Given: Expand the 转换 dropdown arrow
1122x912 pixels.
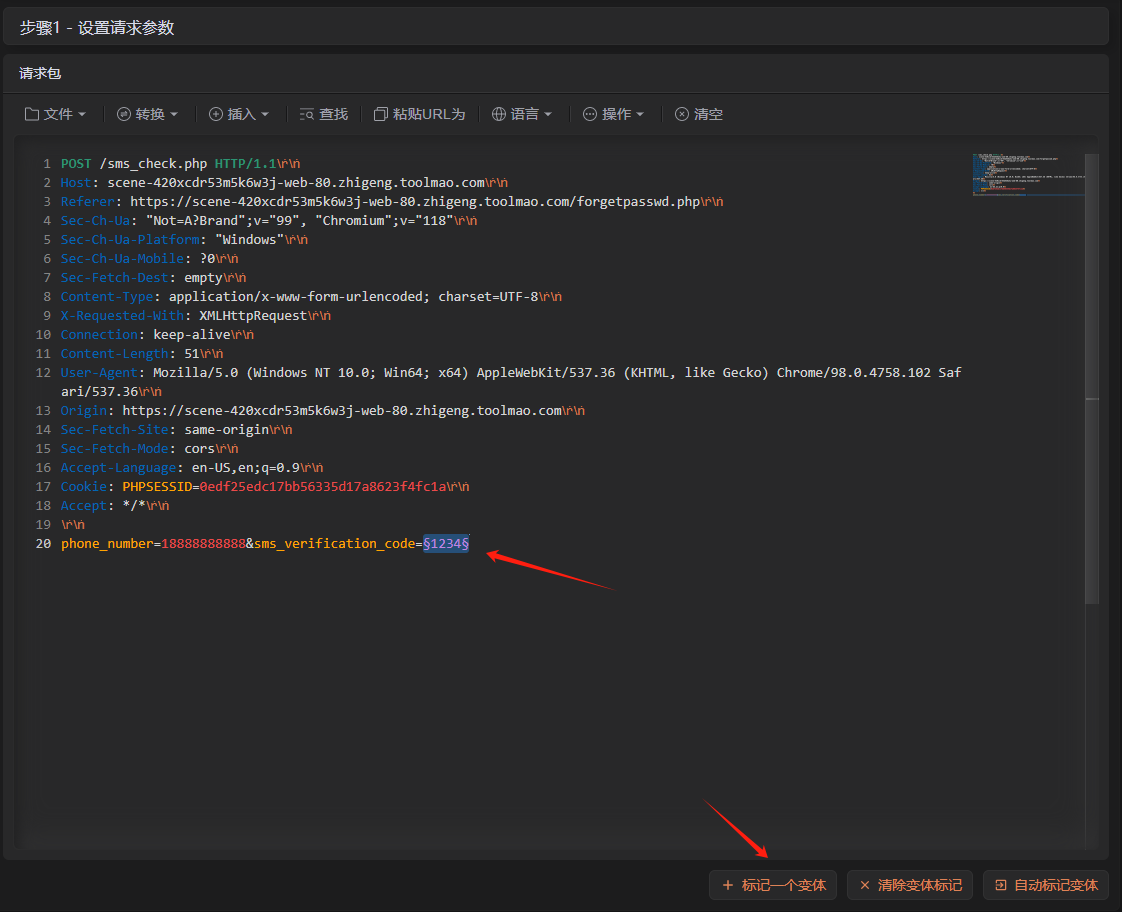Looking at the screenshot, I should pyautogui.click(x=174, y=114).
